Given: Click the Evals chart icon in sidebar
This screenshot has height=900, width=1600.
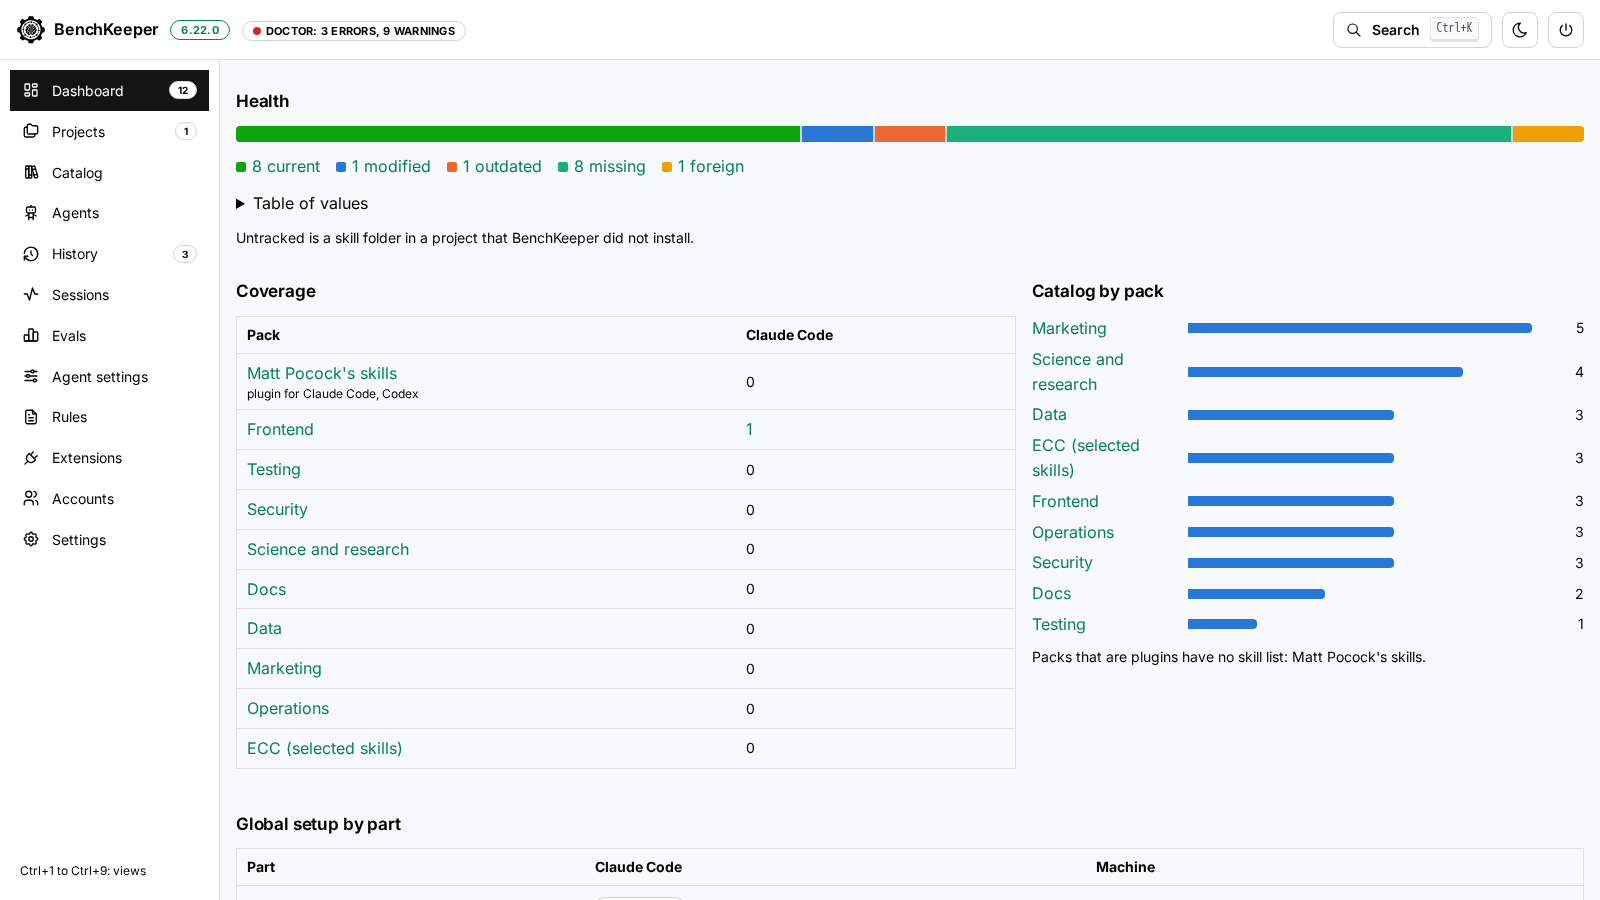Looking at the screenshot, I should tap(31, 335).
